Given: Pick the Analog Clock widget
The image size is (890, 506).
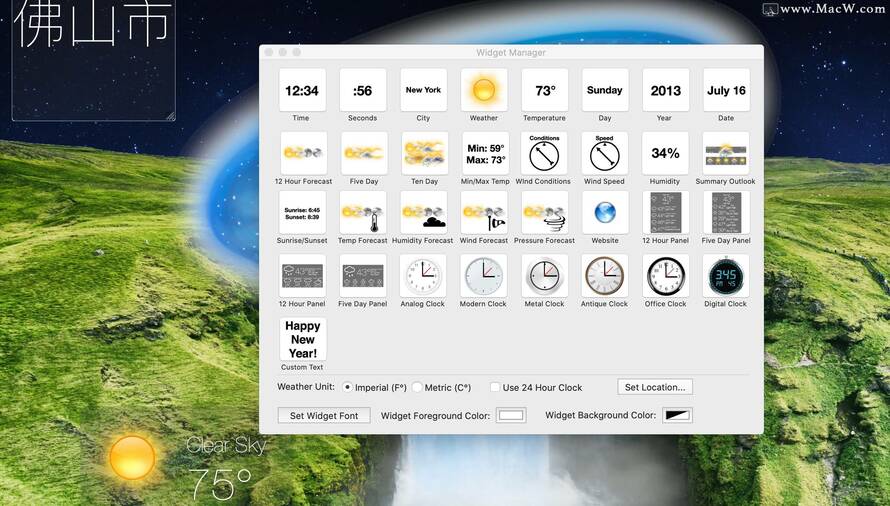Looking at the screenshot, I should coord(423,276).
